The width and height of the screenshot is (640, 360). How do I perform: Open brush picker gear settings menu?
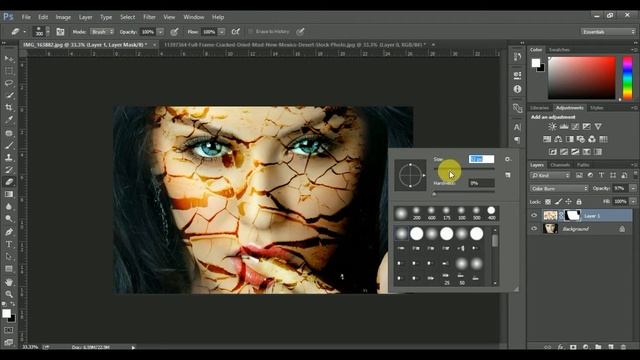[x=507, y=159]
